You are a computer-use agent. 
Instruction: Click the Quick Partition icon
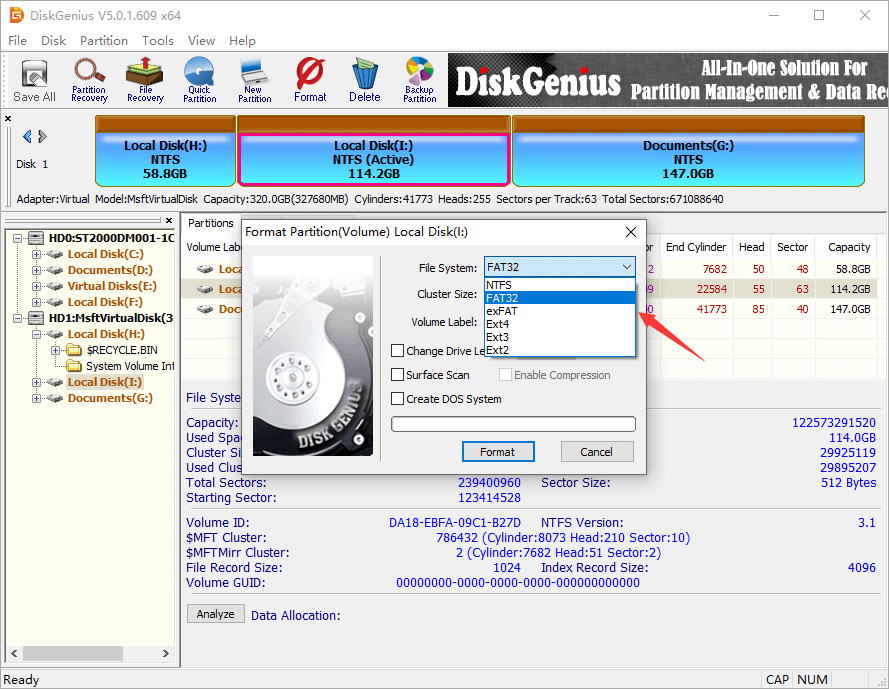(199, 81)
